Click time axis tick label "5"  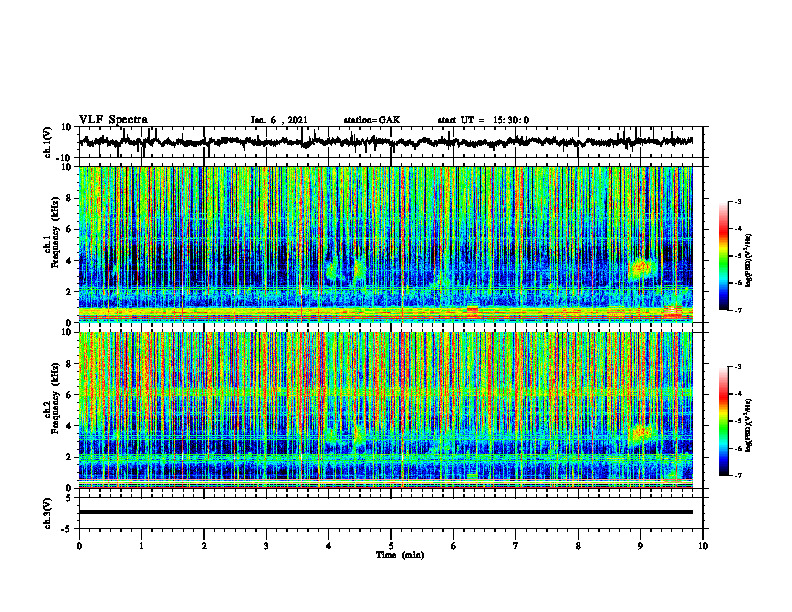click(391, 546)
